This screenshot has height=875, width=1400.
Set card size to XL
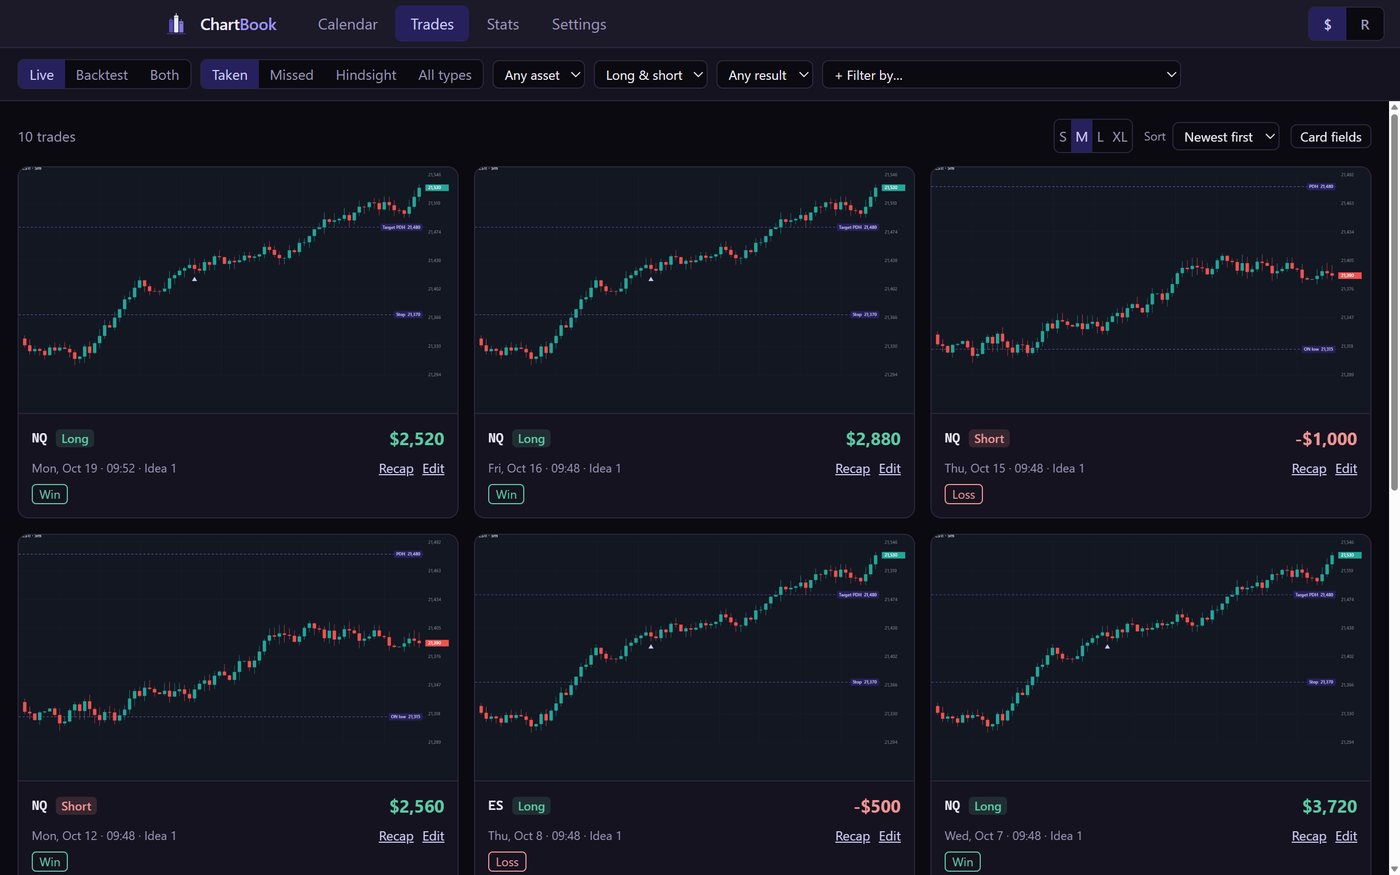[x=1120, y=137]
